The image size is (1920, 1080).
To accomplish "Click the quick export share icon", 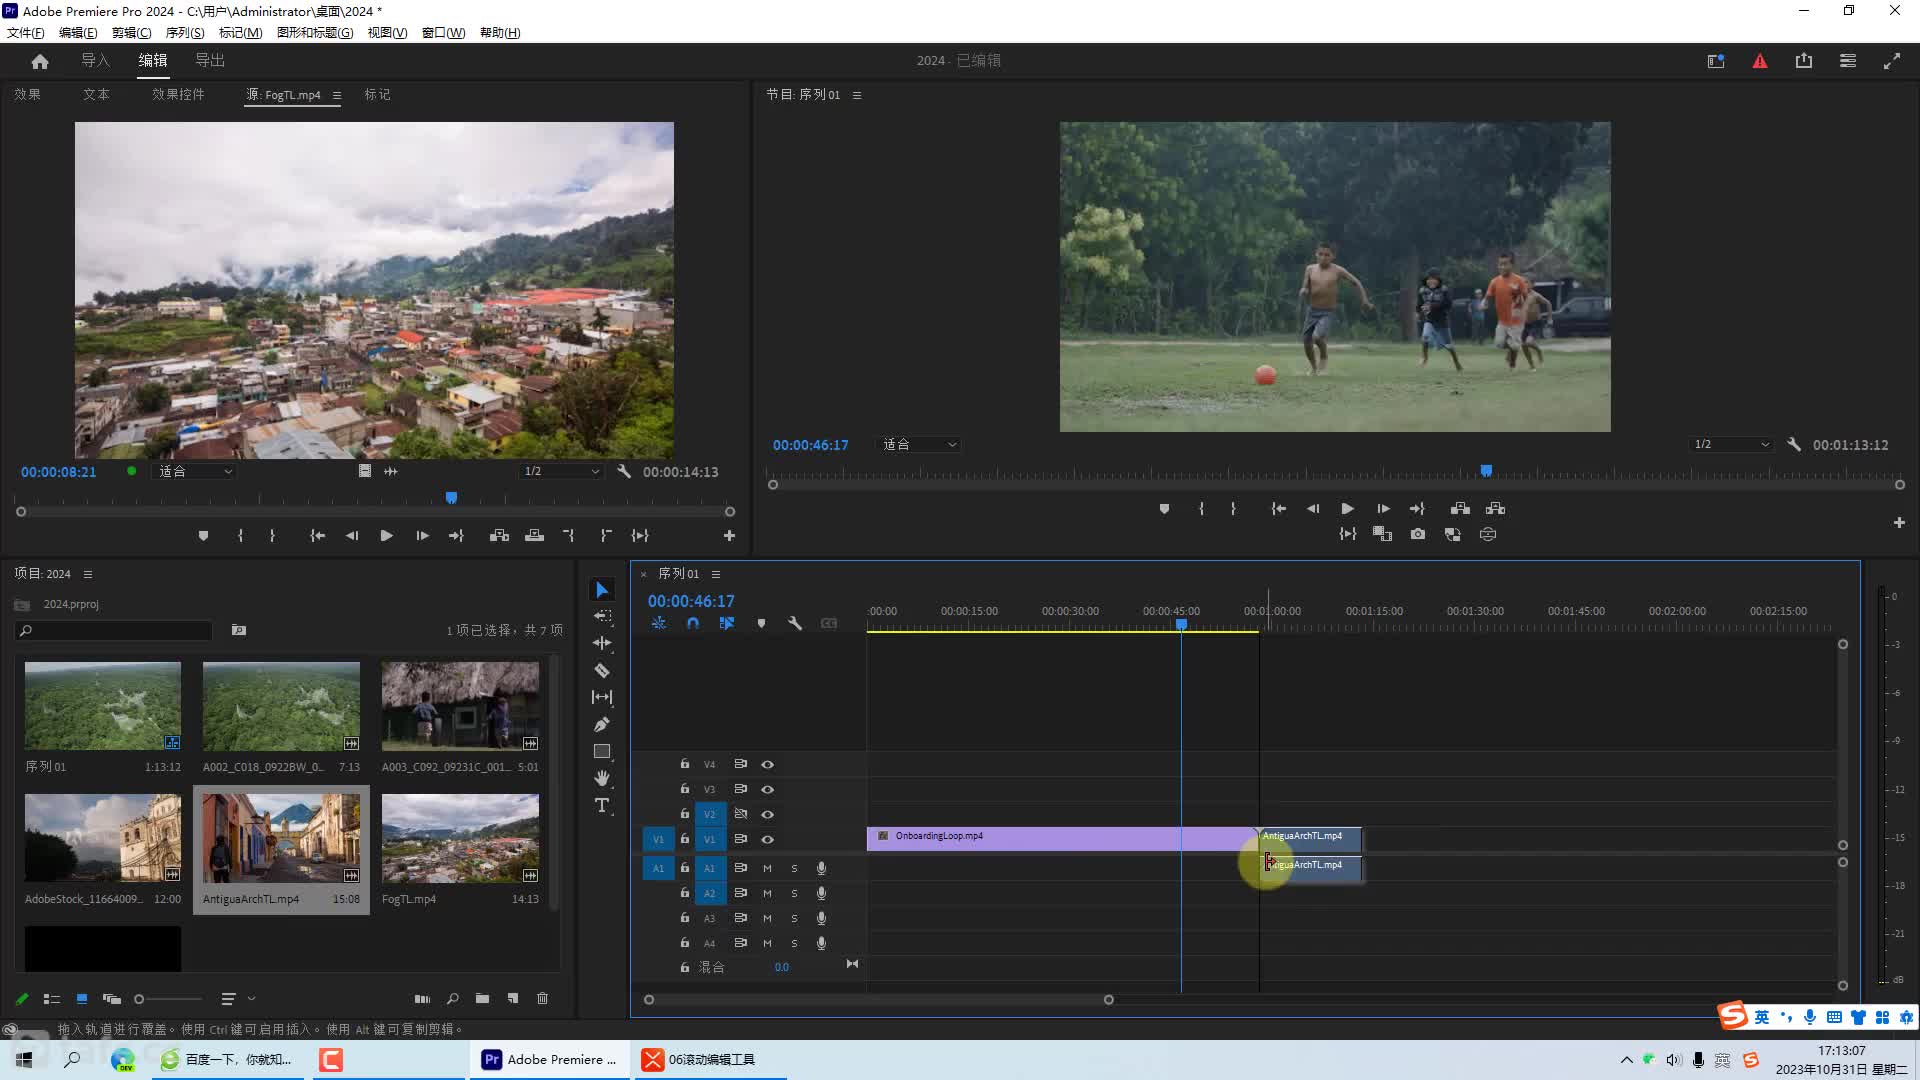I will pos(1804,61).
